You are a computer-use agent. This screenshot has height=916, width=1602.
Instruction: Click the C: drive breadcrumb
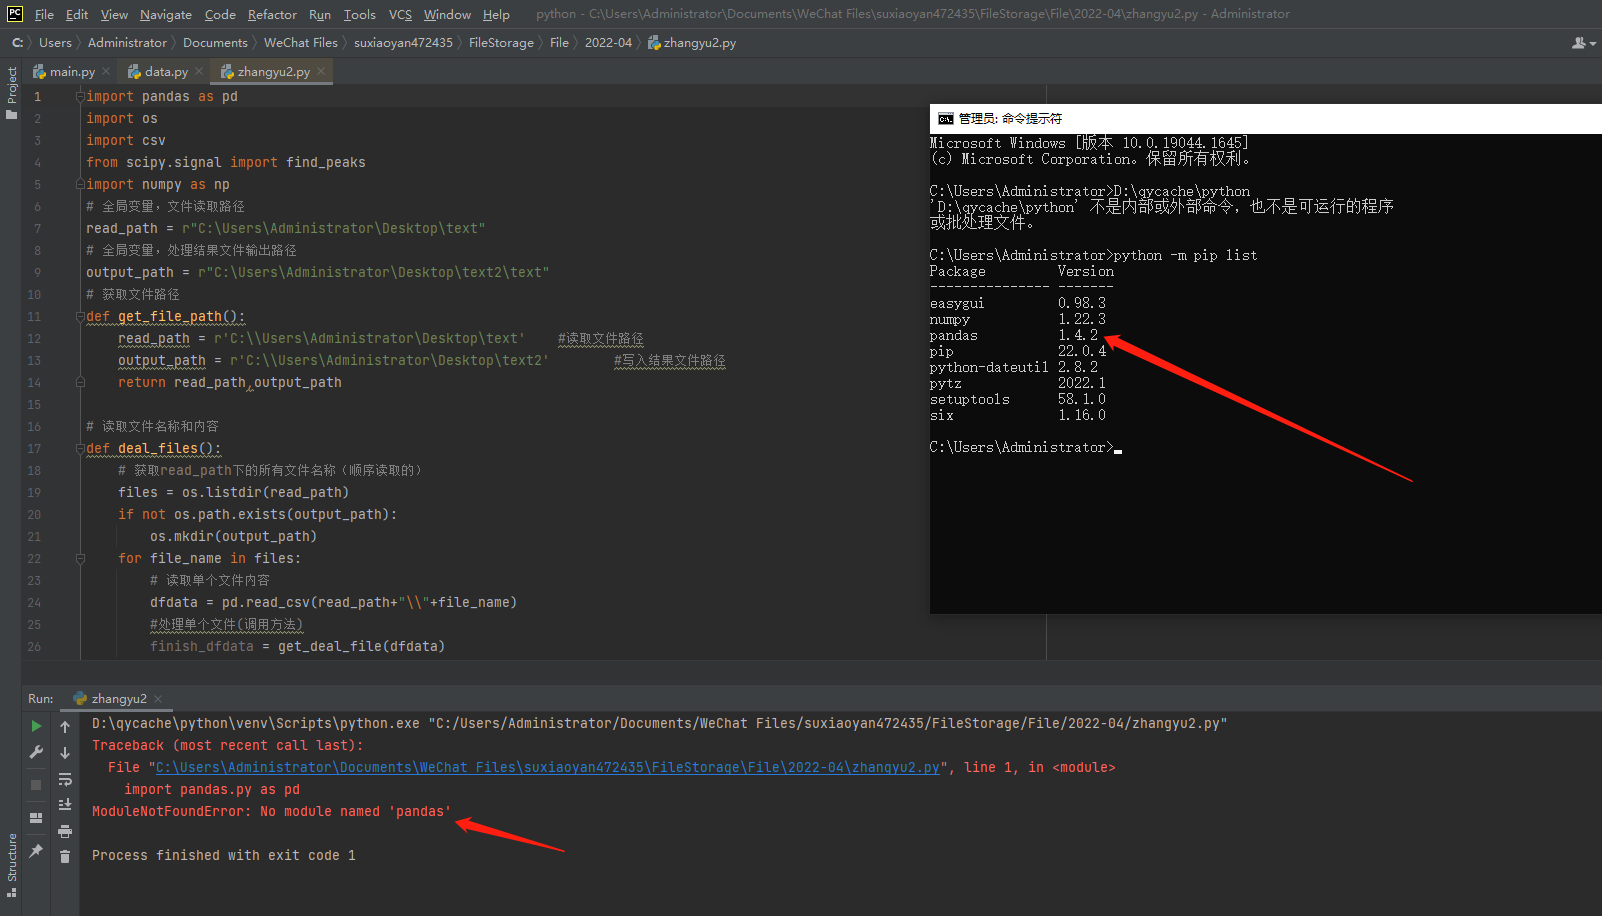click(x=17, y=43)
